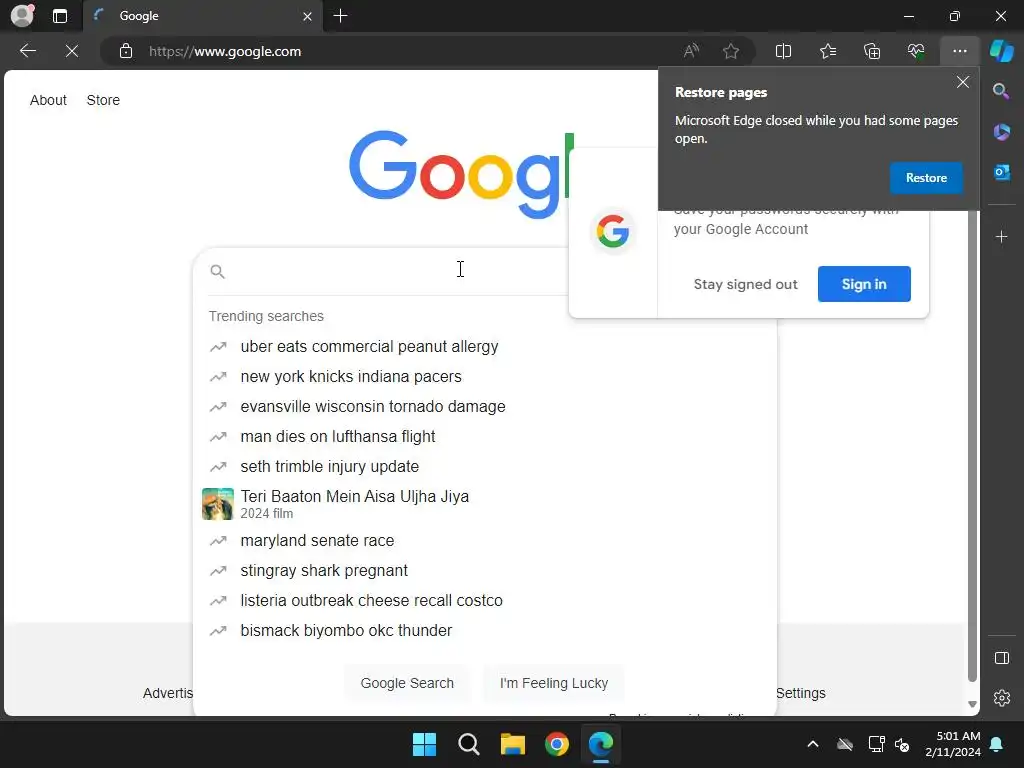This screenshot has width=1024, height=768.
Task: Open the Settings footer link
Action: 801,693
